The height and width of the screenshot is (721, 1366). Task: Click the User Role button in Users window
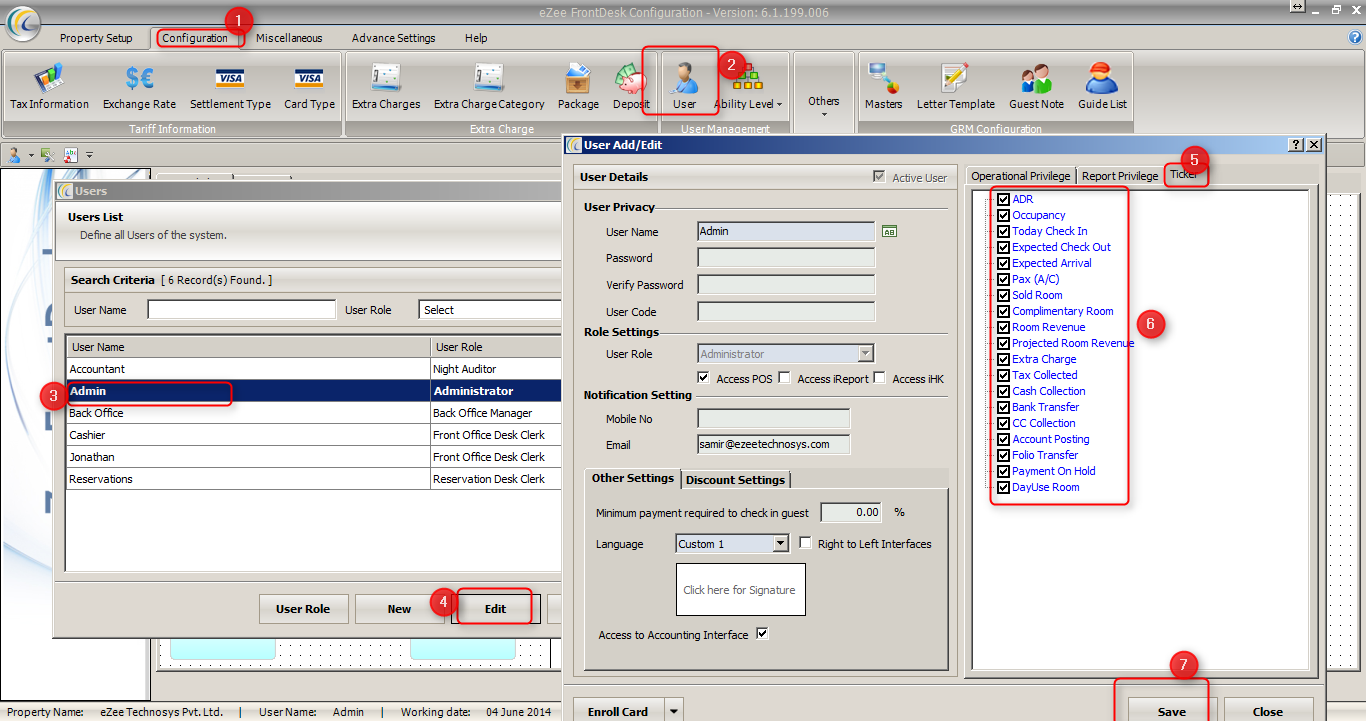click(303, 609)
